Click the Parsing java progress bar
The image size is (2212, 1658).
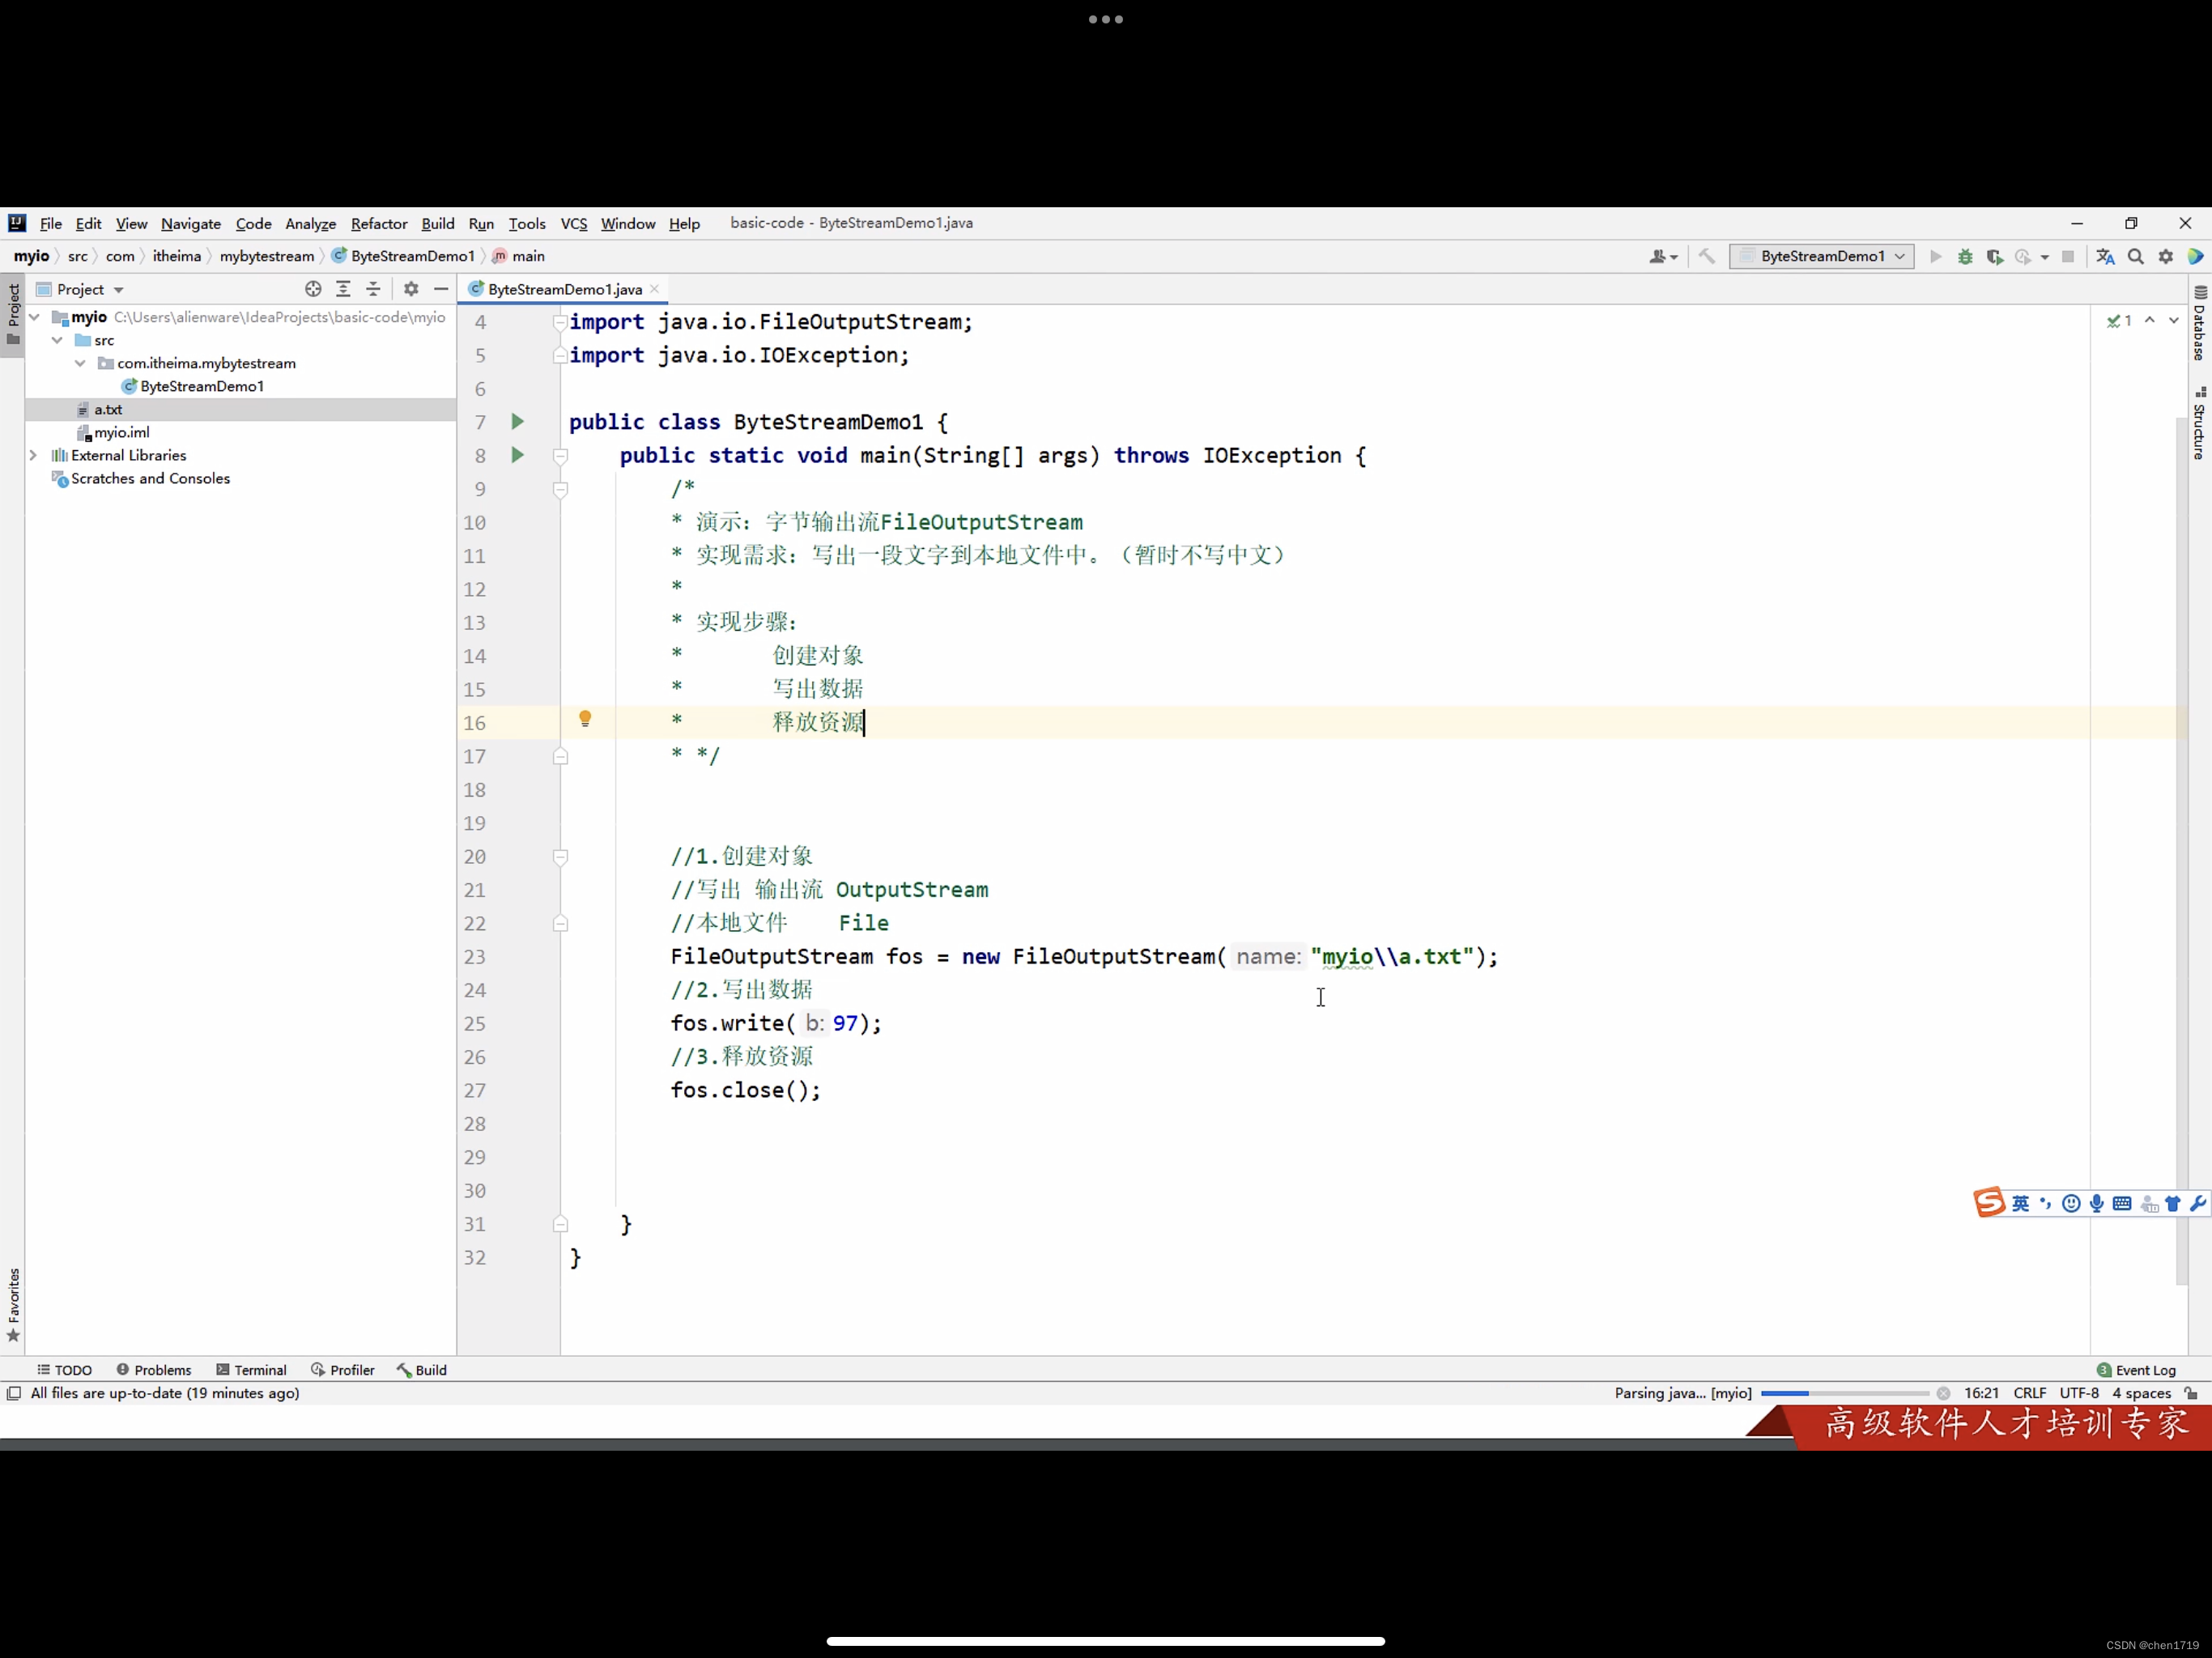click(1844, 1393)
